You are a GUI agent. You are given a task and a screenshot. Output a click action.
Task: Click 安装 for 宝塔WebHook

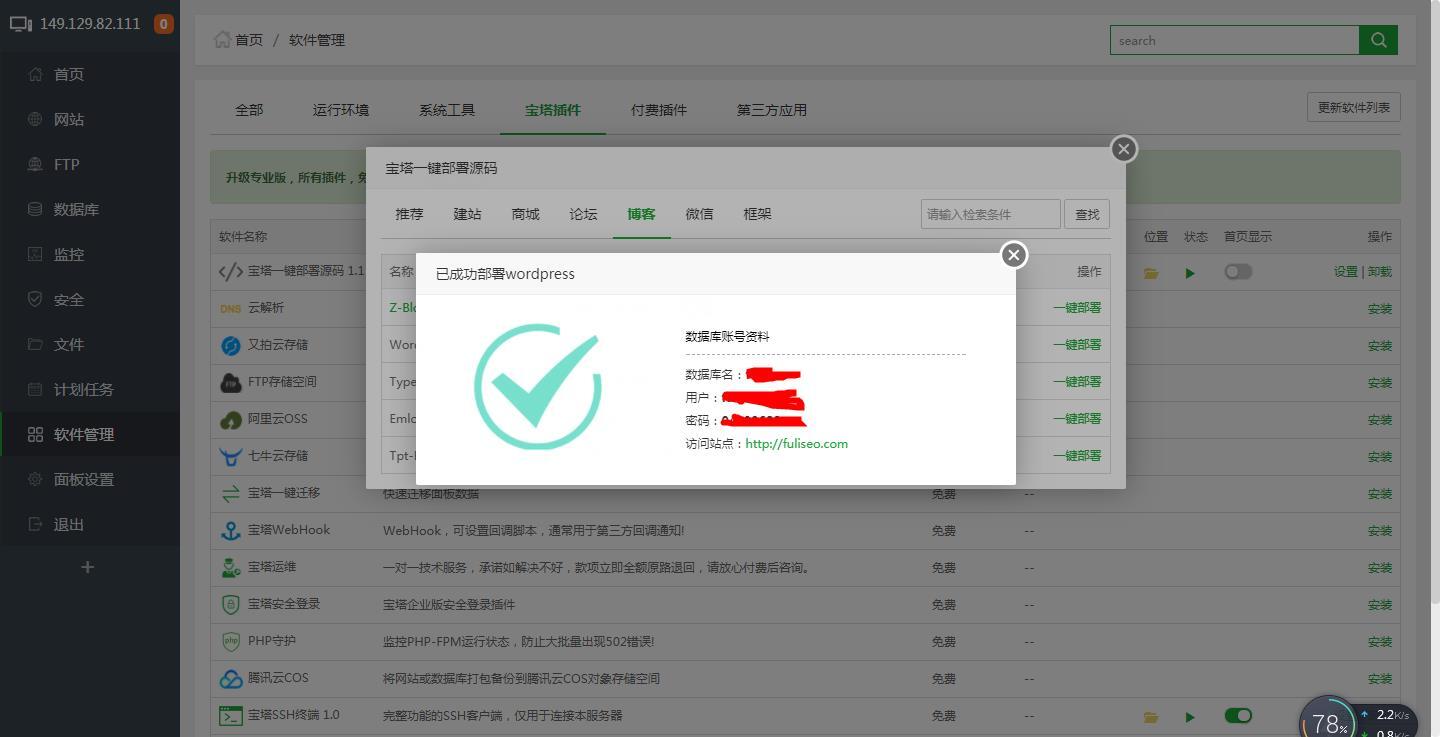pyautogui.click(x=1380, y=531)
